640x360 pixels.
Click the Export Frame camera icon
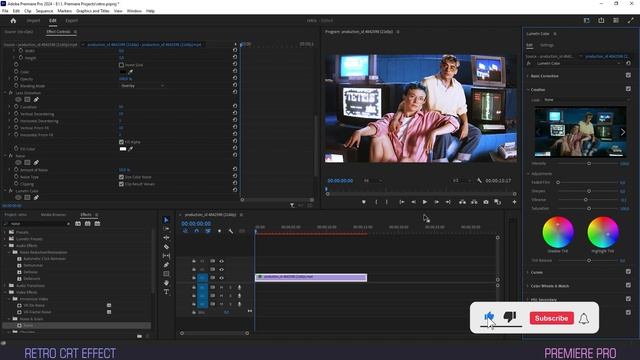[x=486, y=202]
